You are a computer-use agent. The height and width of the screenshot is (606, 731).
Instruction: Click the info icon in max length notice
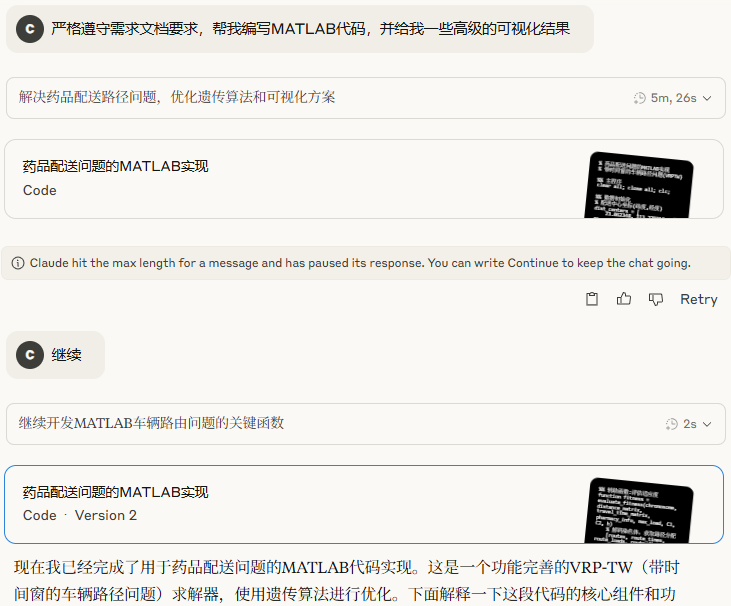(18, 263)
